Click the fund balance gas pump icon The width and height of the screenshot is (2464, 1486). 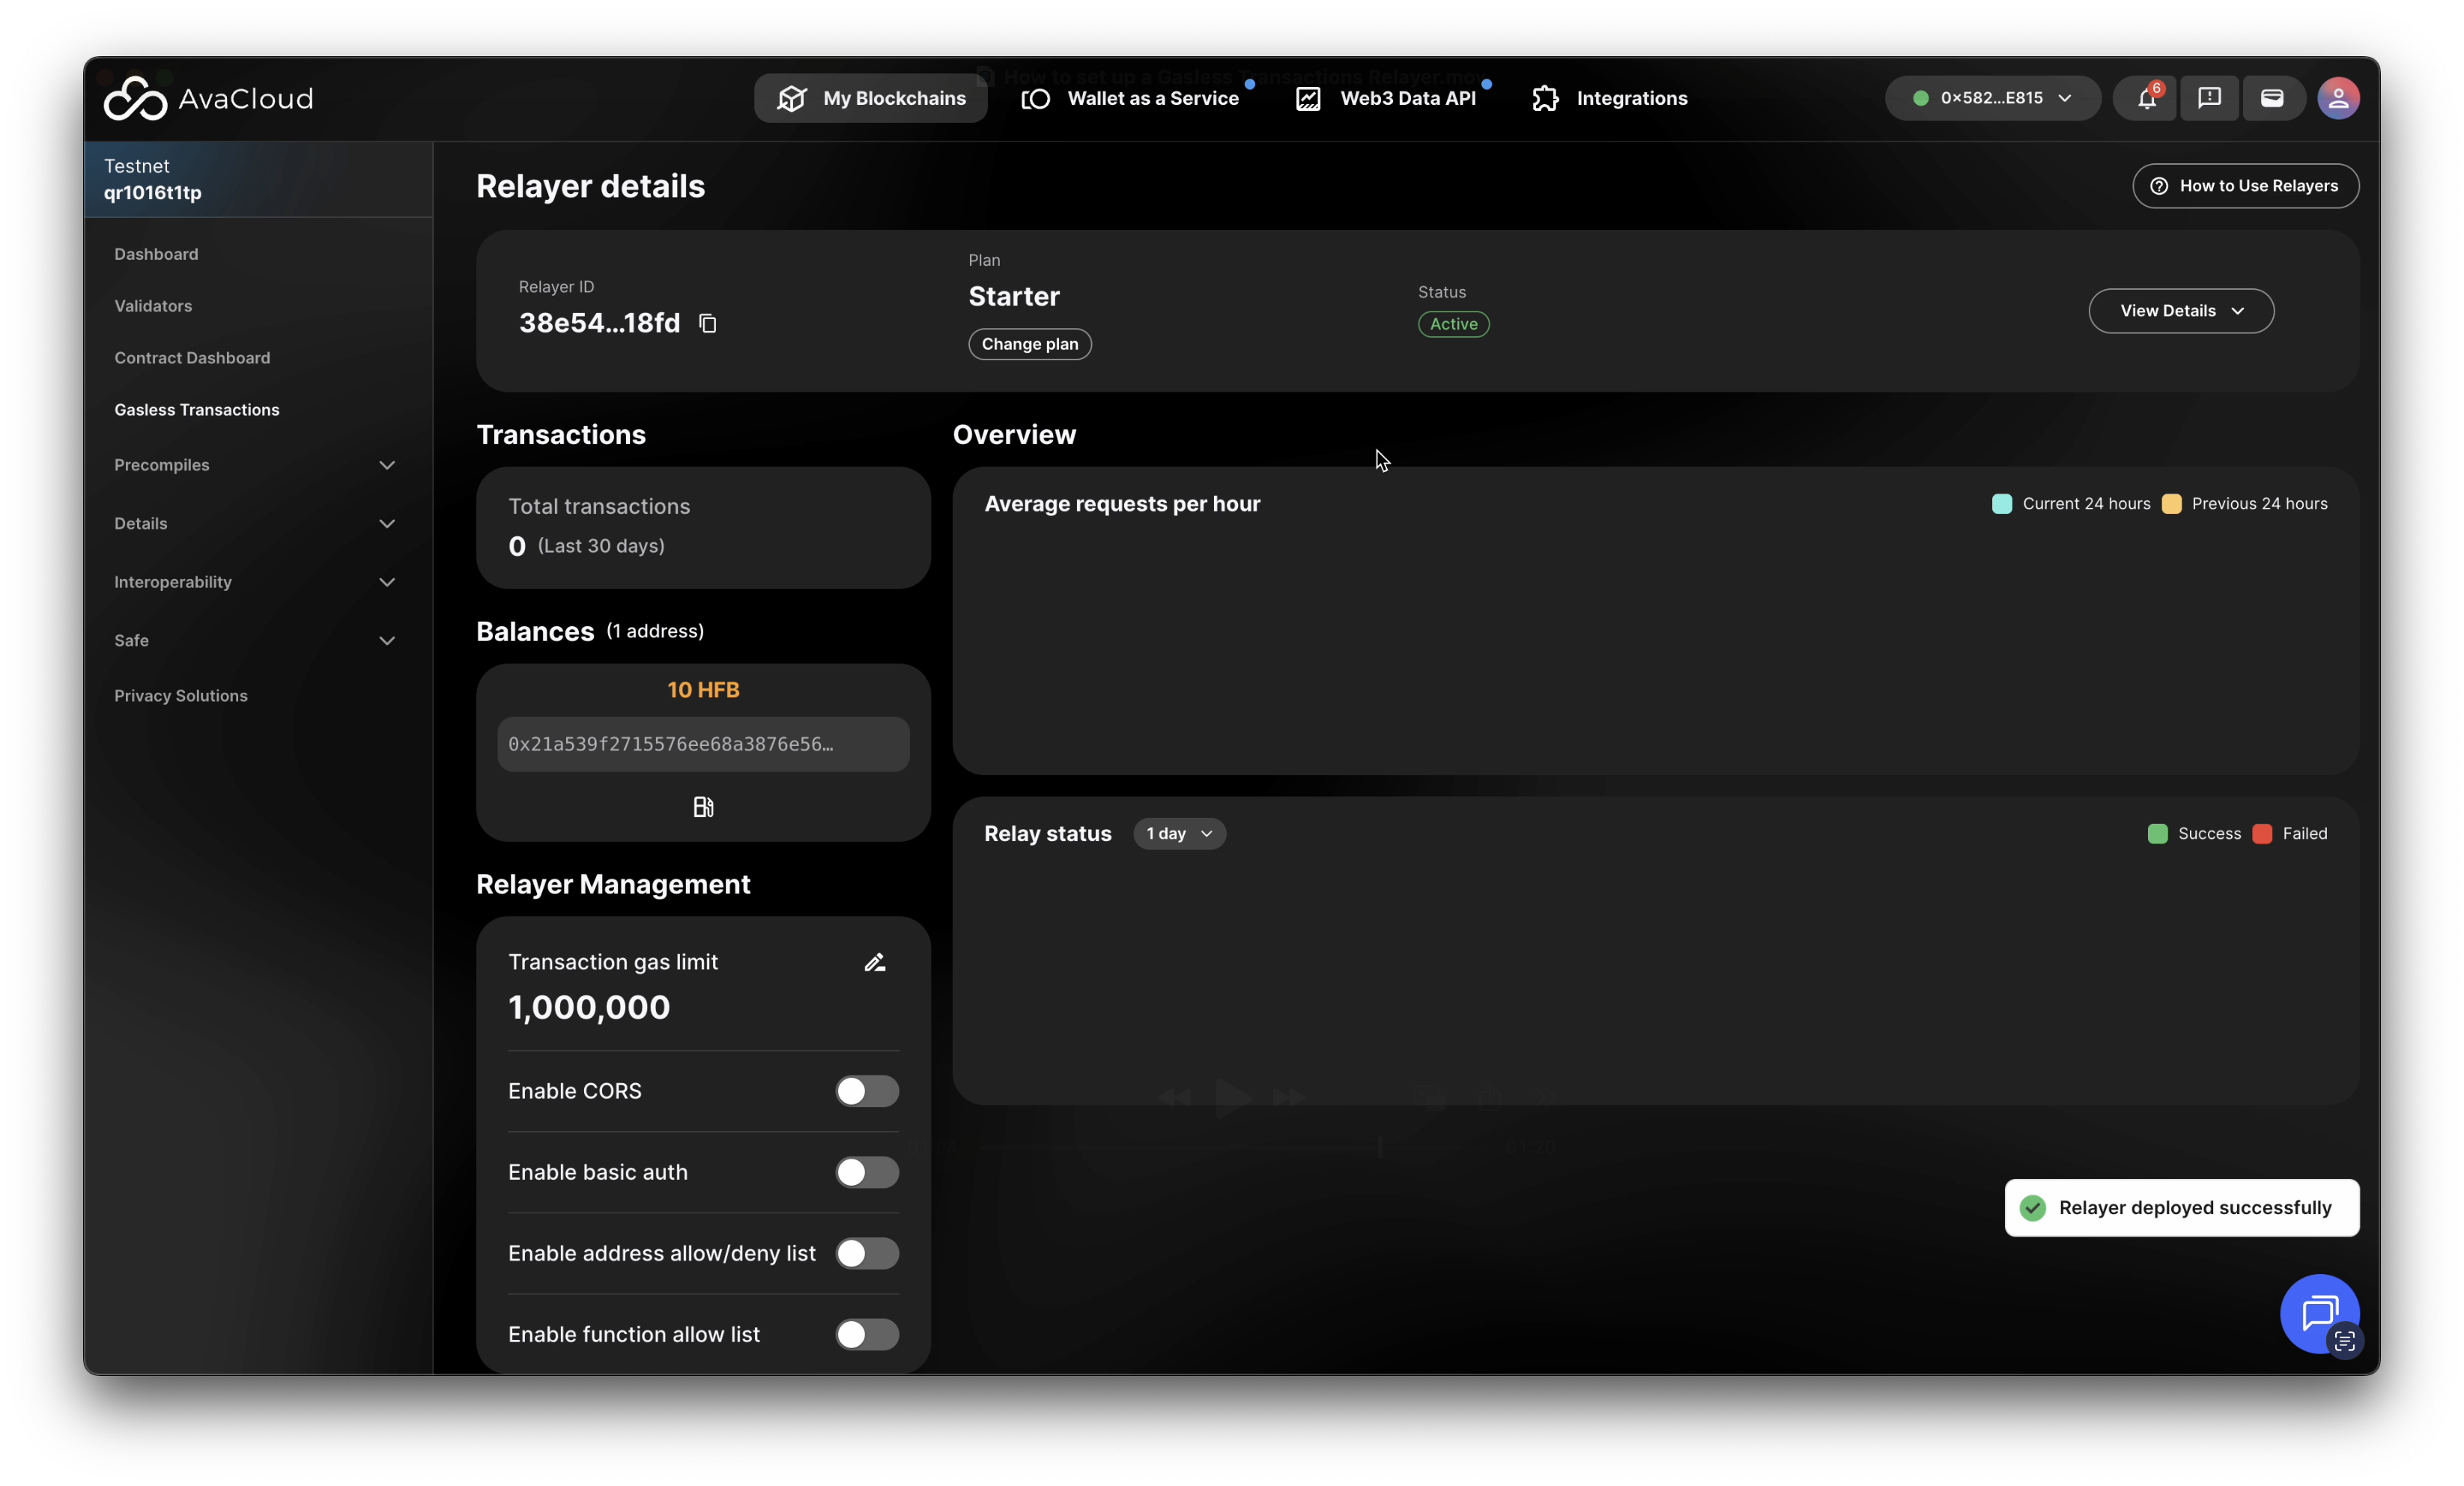click(x=703, y=807)
